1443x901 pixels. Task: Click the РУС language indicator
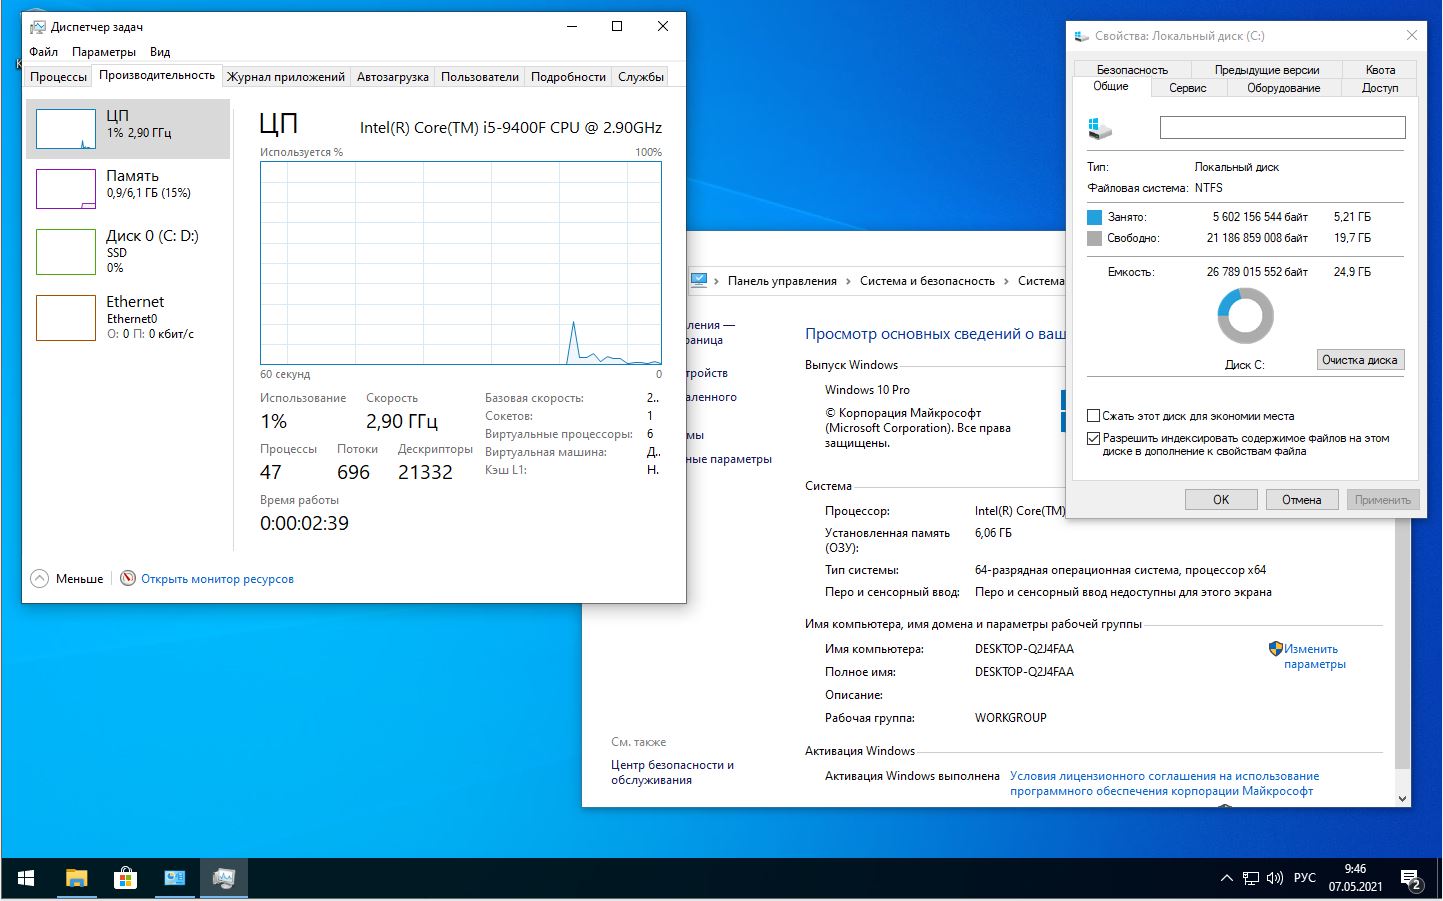[x=1304, y=878]
